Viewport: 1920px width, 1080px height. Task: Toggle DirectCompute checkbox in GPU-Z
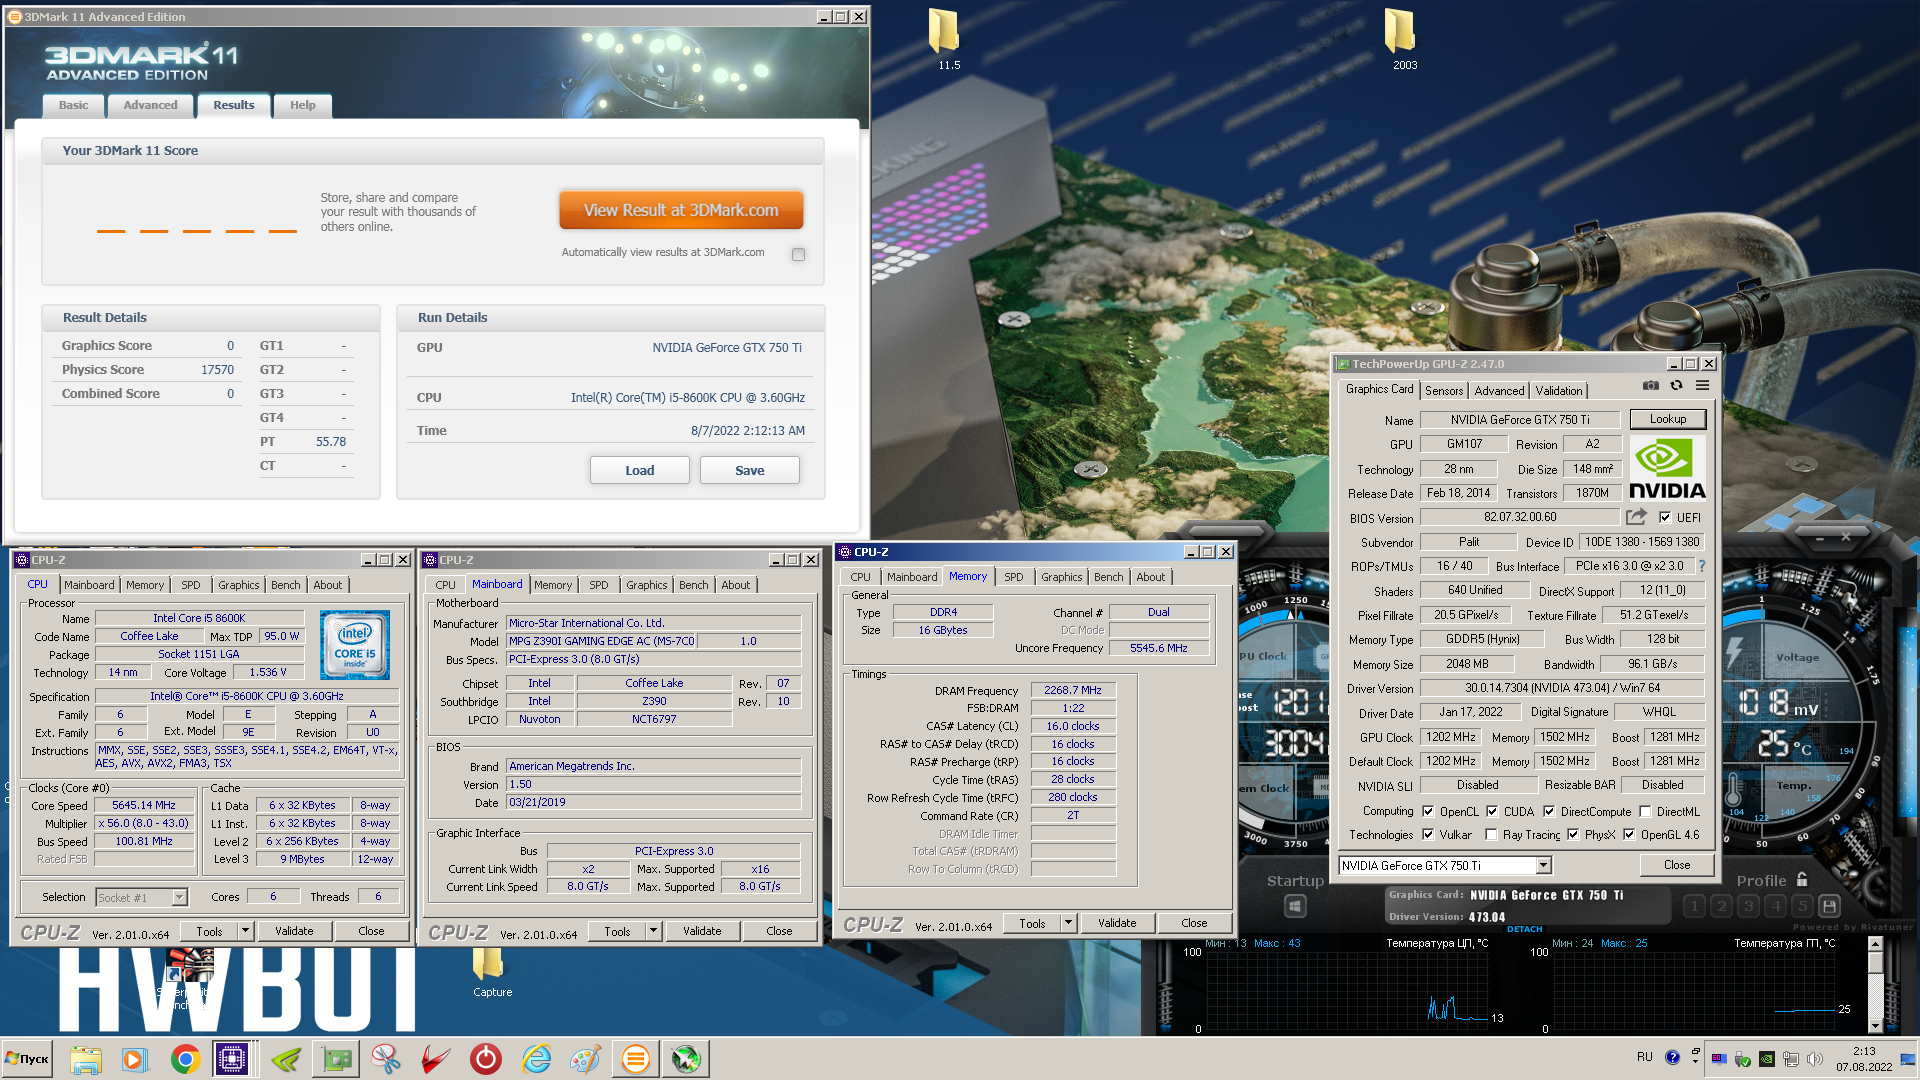click(1549, 811)
